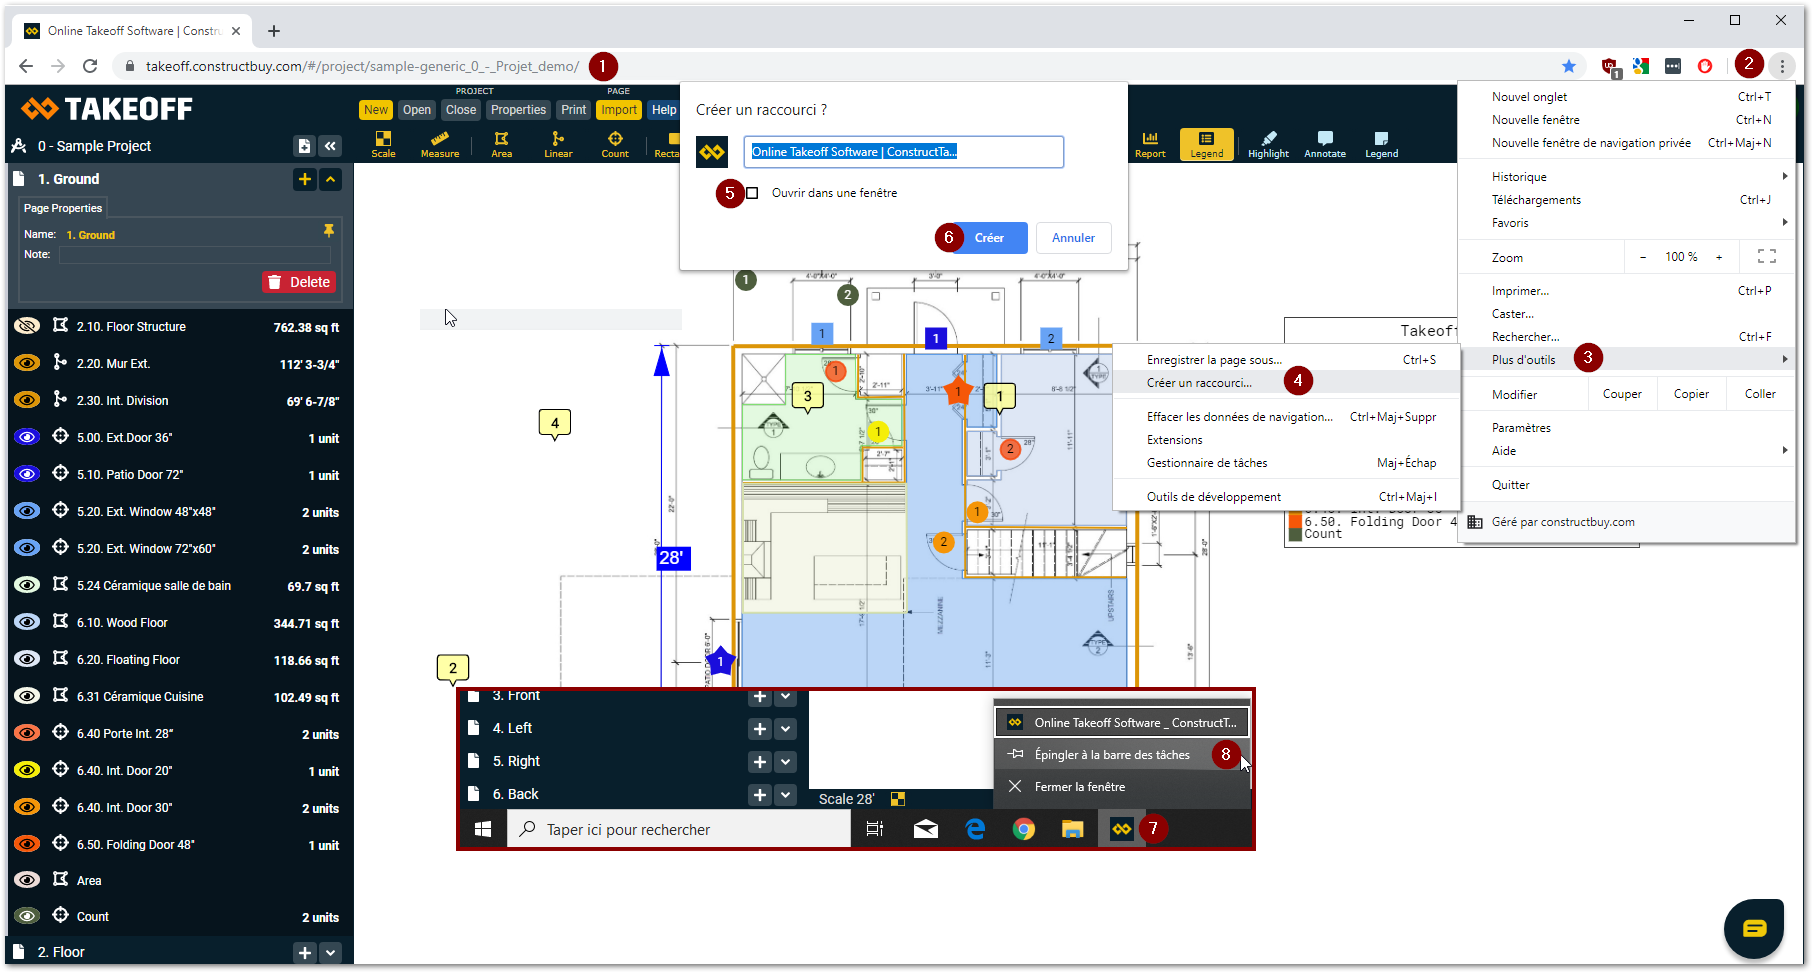Collapse the 1. Ground page section
Image resolution: width=1813 pixels, height=973 pixels.
tap(331, 179)
